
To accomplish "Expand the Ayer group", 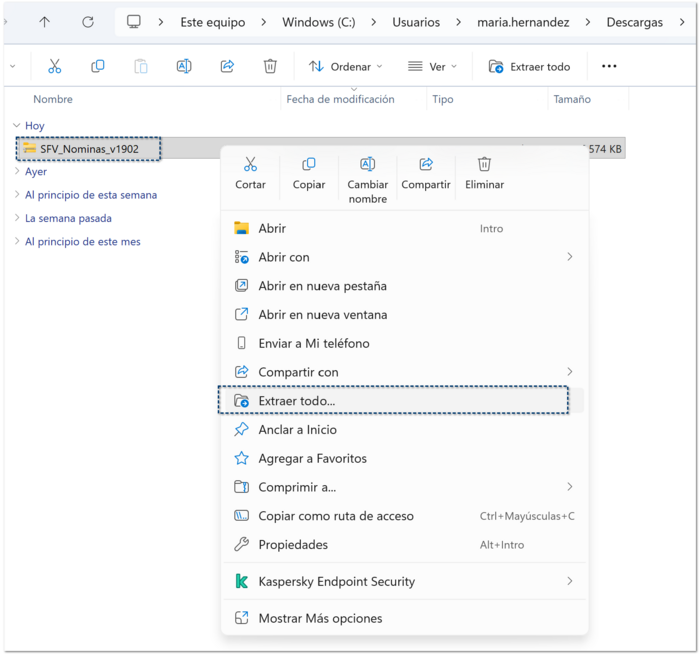I will coord(36,172).
